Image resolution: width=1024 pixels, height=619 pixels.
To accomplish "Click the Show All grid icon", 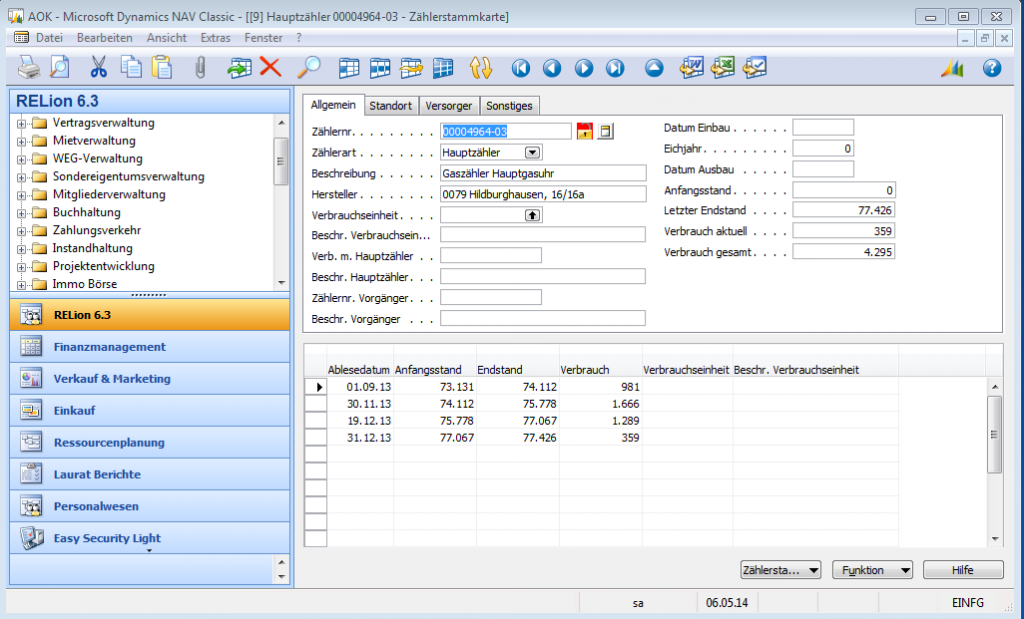I will (443, 68).
